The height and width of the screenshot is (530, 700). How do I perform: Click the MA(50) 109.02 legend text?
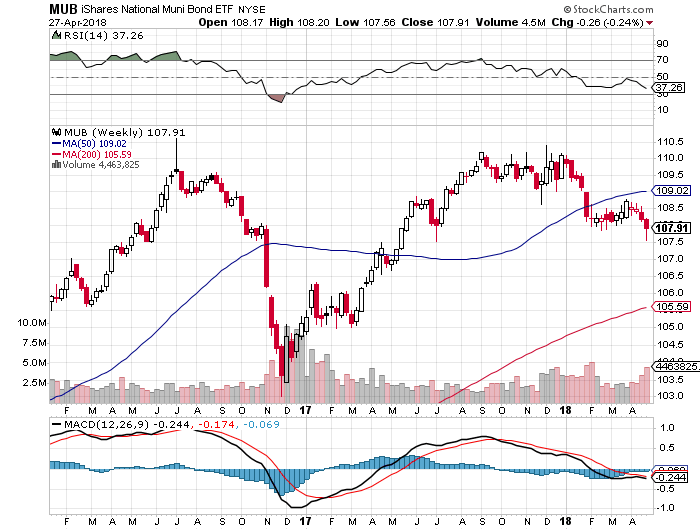(94, 144)
